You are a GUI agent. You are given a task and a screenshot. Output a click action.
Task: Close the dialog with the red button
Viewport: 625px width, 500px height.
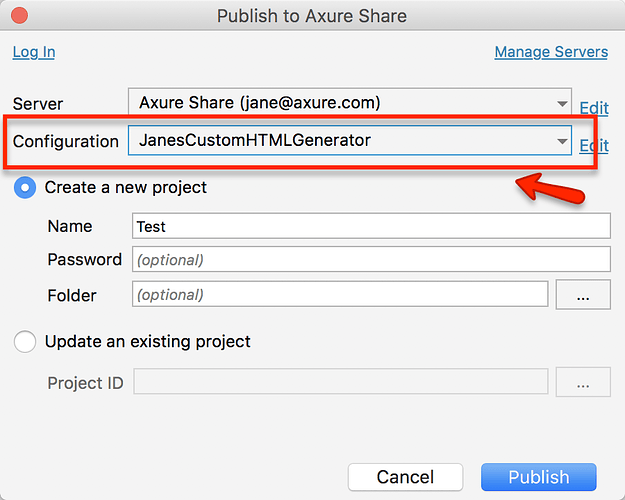19,16
